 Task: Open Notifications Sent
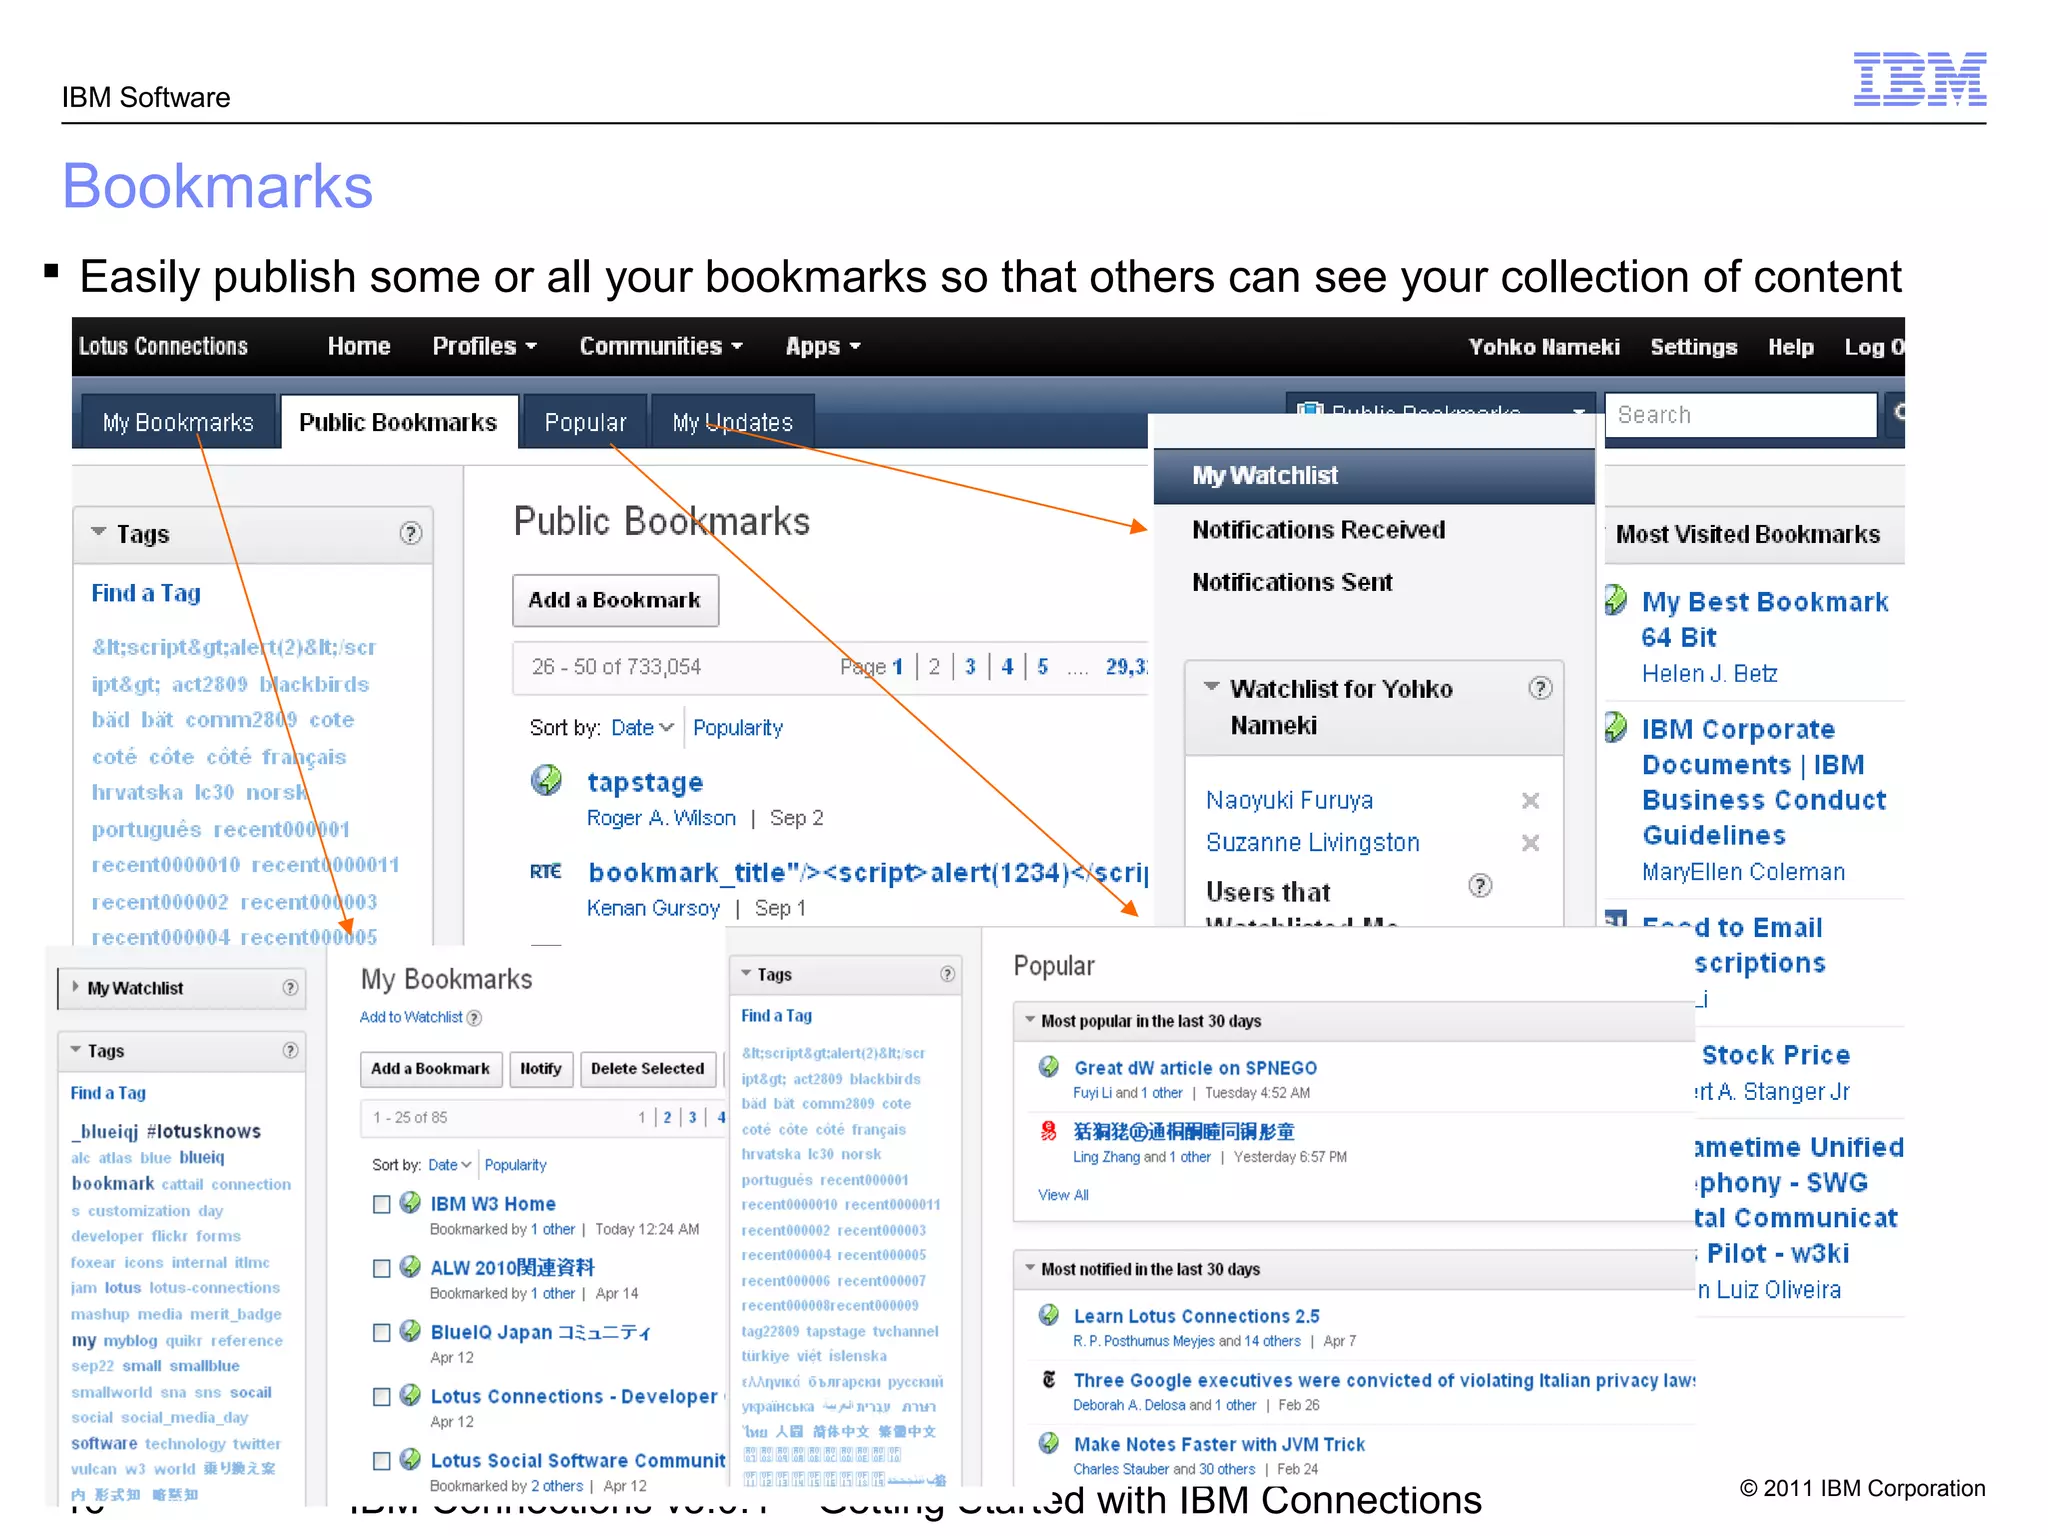point(1291,582)
